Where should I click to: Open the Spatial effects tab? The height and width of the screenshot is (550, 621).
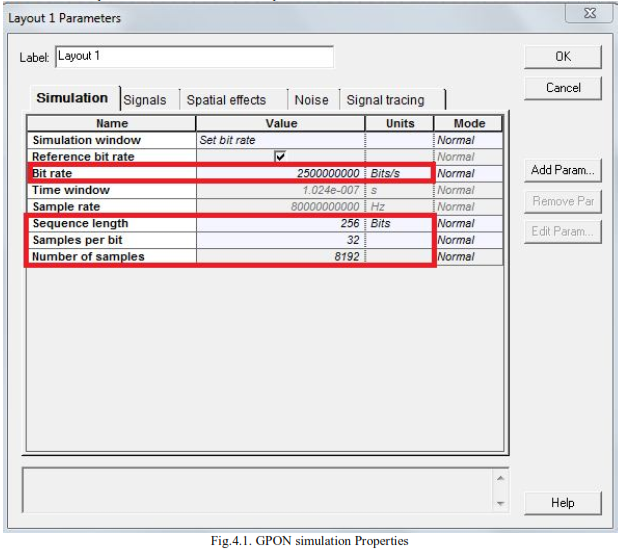(226, 100)
